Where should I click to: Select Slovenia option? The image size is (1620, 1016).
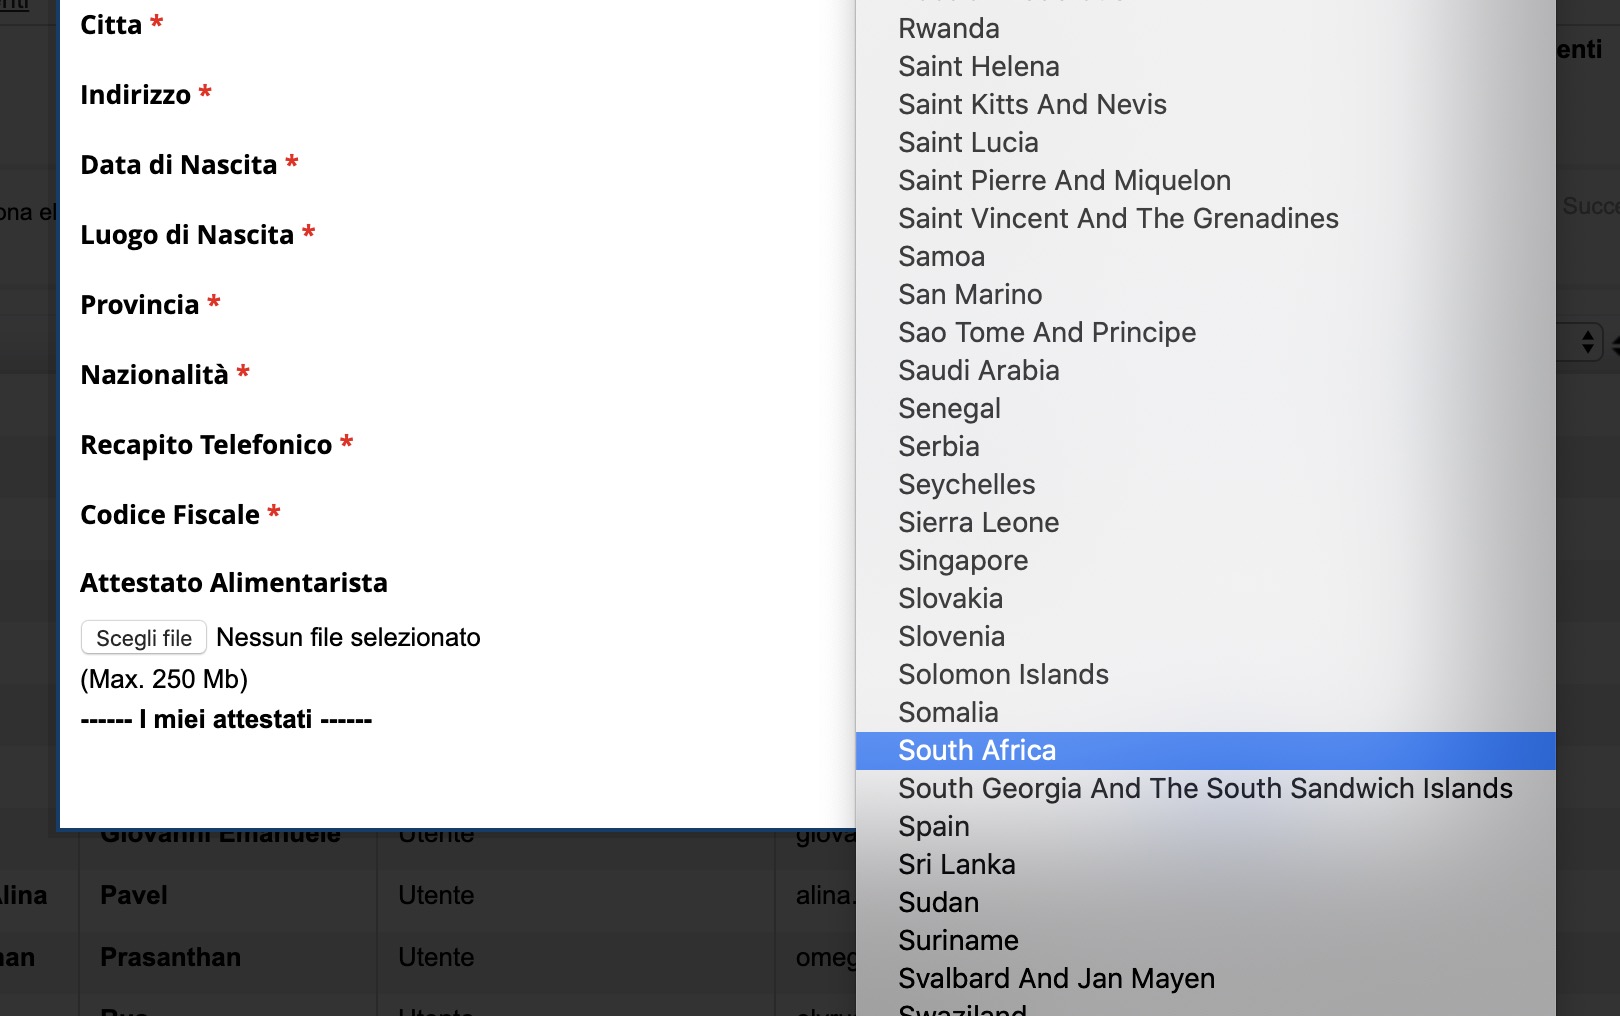tap(951, 637)
